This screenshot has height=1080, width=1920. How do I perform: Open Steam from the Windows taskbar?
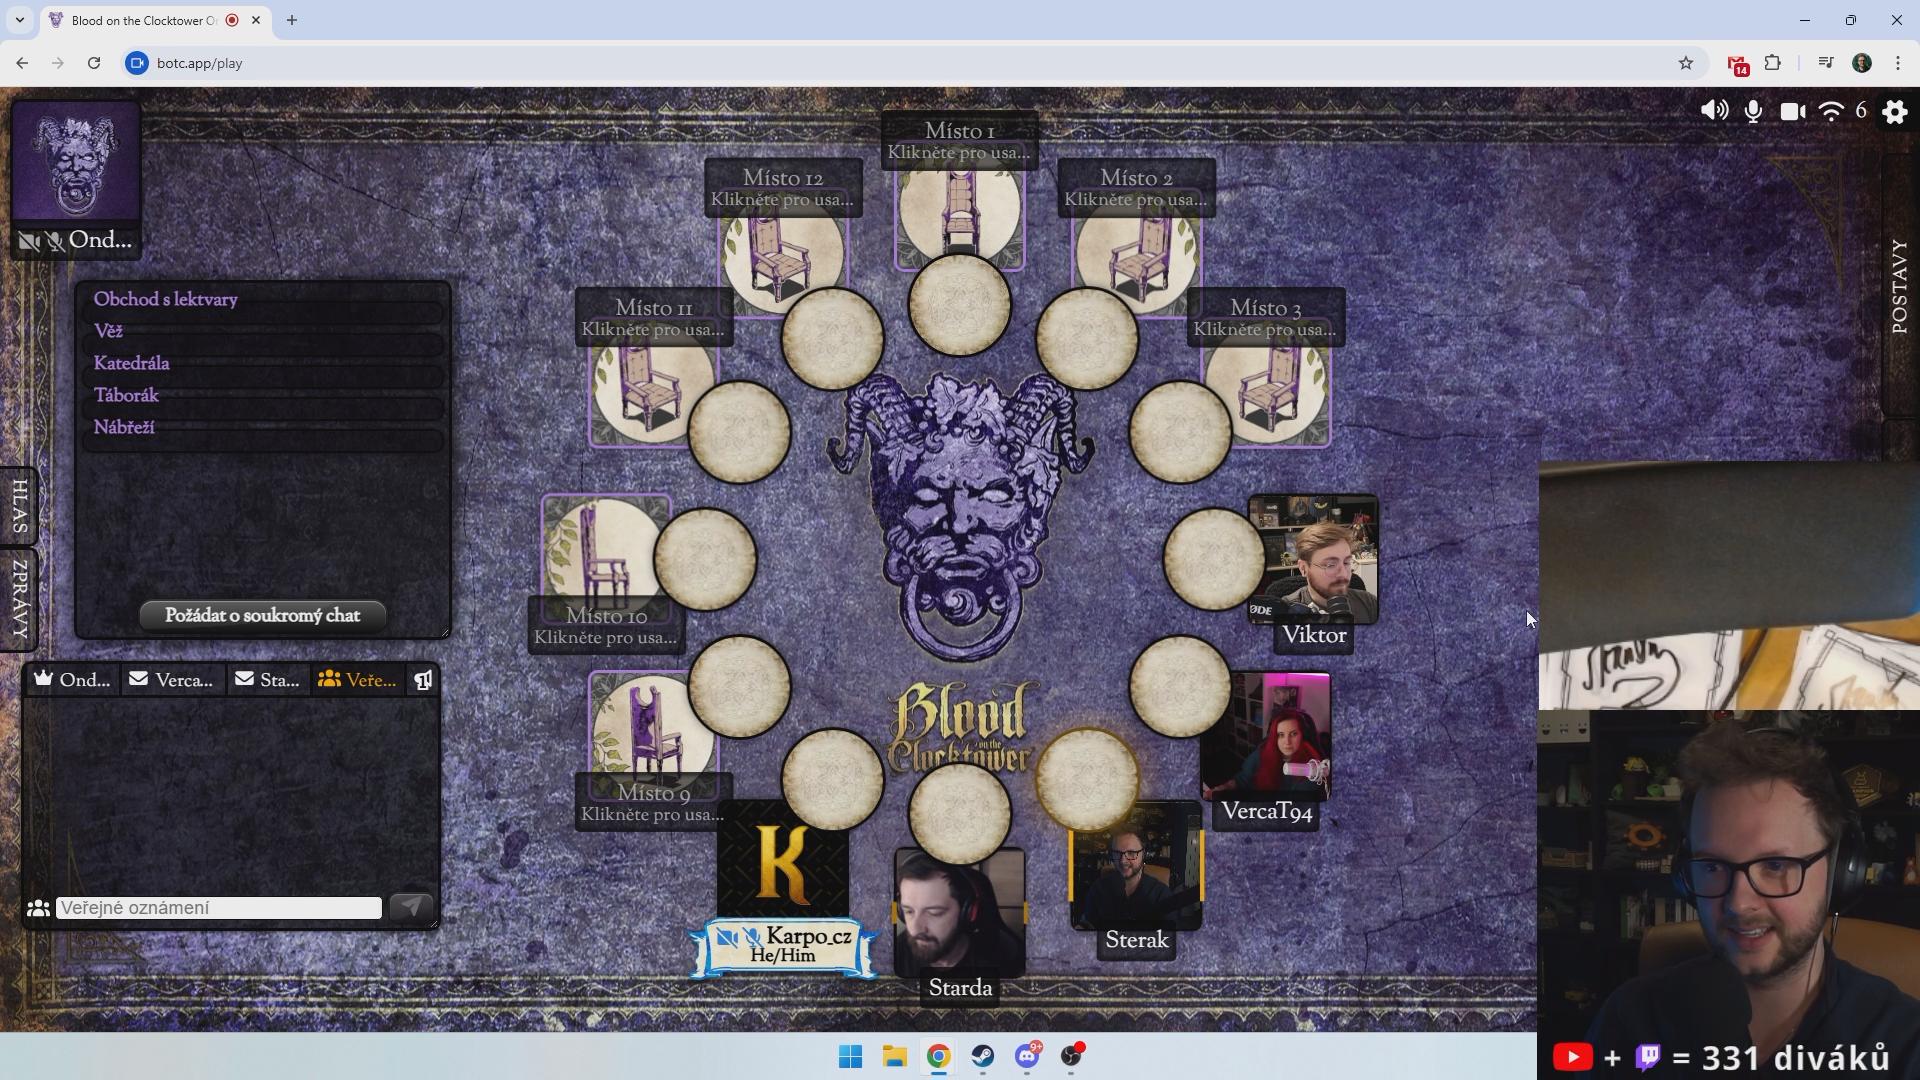point(982,1056)
